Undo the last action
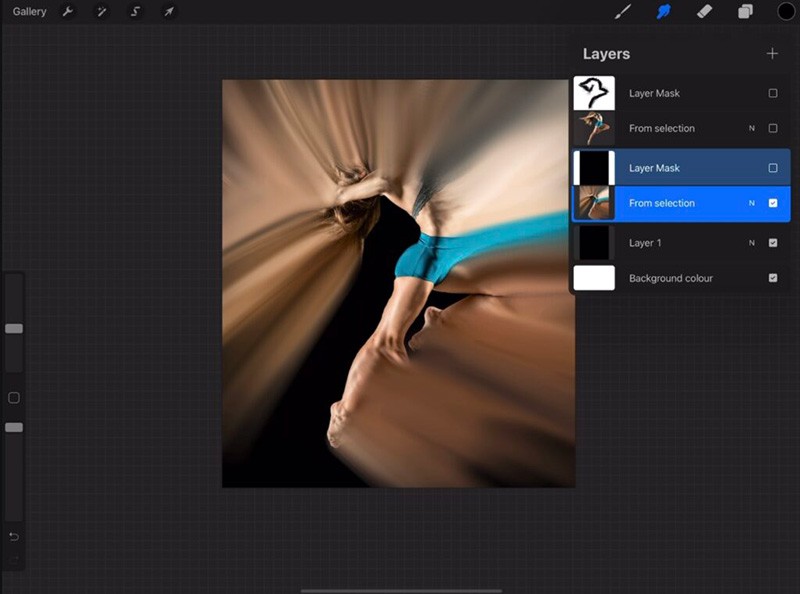Image resolution: width=800 pixels, height=594 pixels. 14,538
